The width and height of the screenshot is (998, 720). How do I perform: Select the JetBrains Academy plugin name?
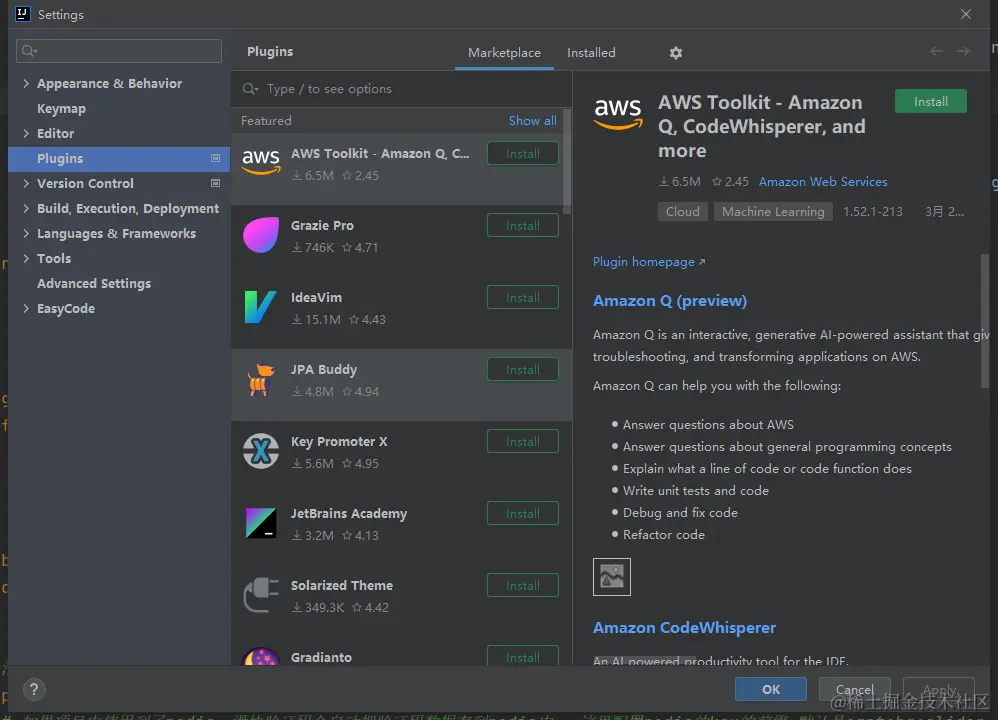pyautogui.click(x=349, y=513)
